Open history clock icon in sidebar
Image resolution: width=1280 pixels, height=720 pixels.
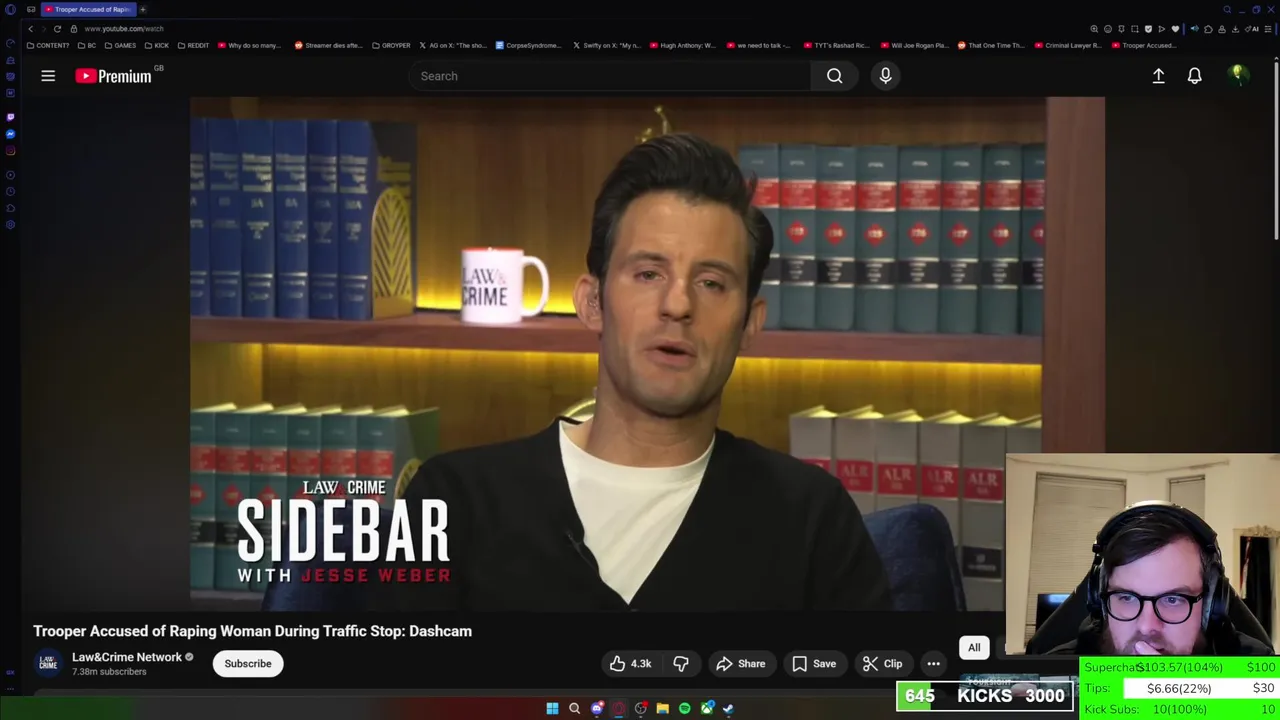pos(10,191)
